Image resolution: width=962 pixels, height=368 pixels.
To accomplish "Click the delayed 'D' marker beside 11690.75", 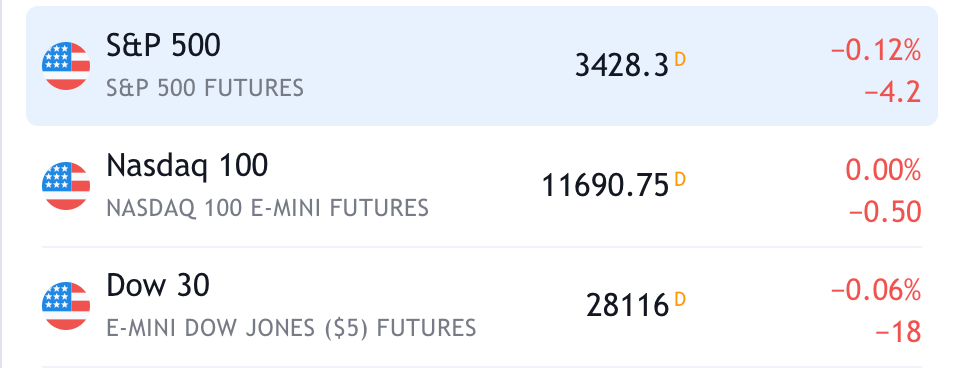I will pyautogui.click(x=680, y=180).
